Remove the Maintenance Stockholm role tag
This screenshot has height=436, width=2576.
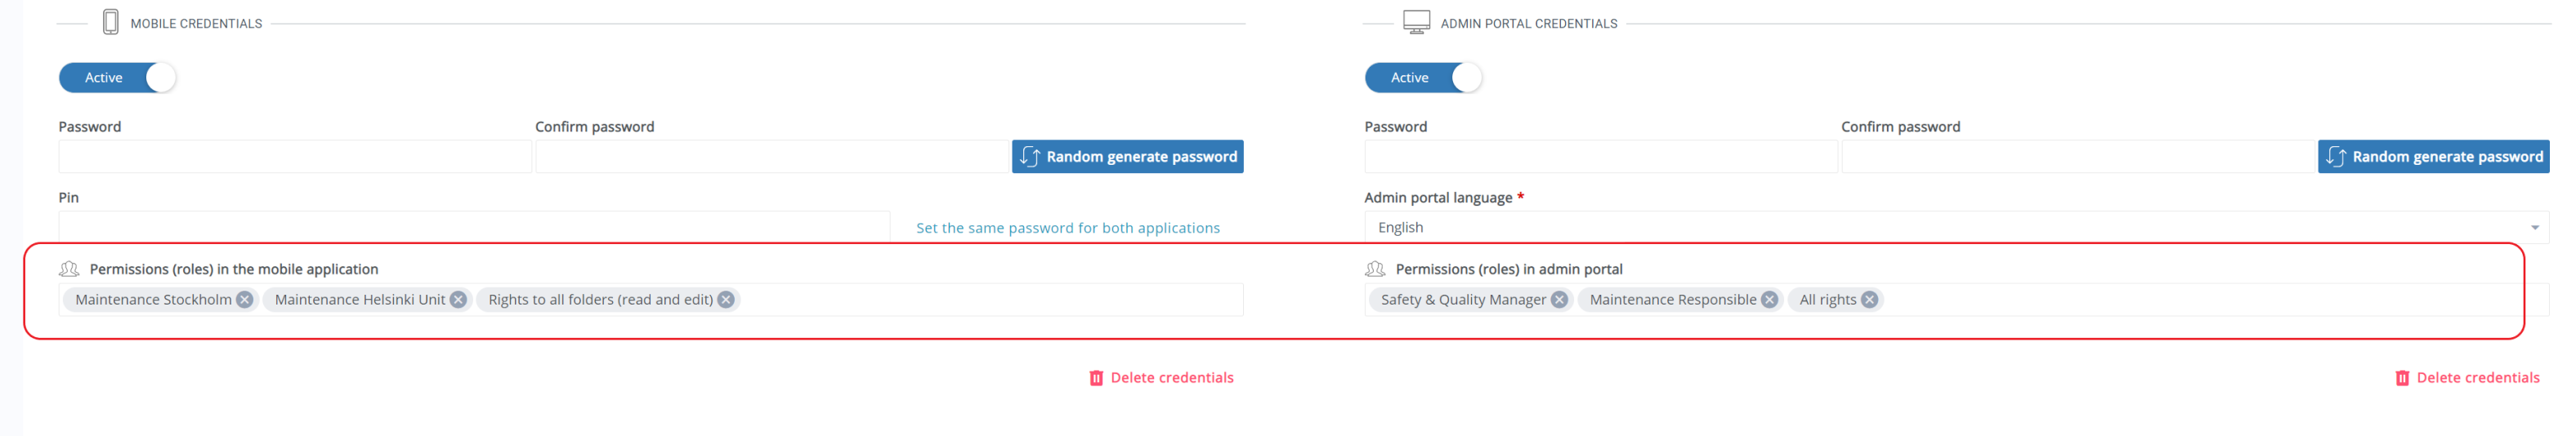point(244,300)
